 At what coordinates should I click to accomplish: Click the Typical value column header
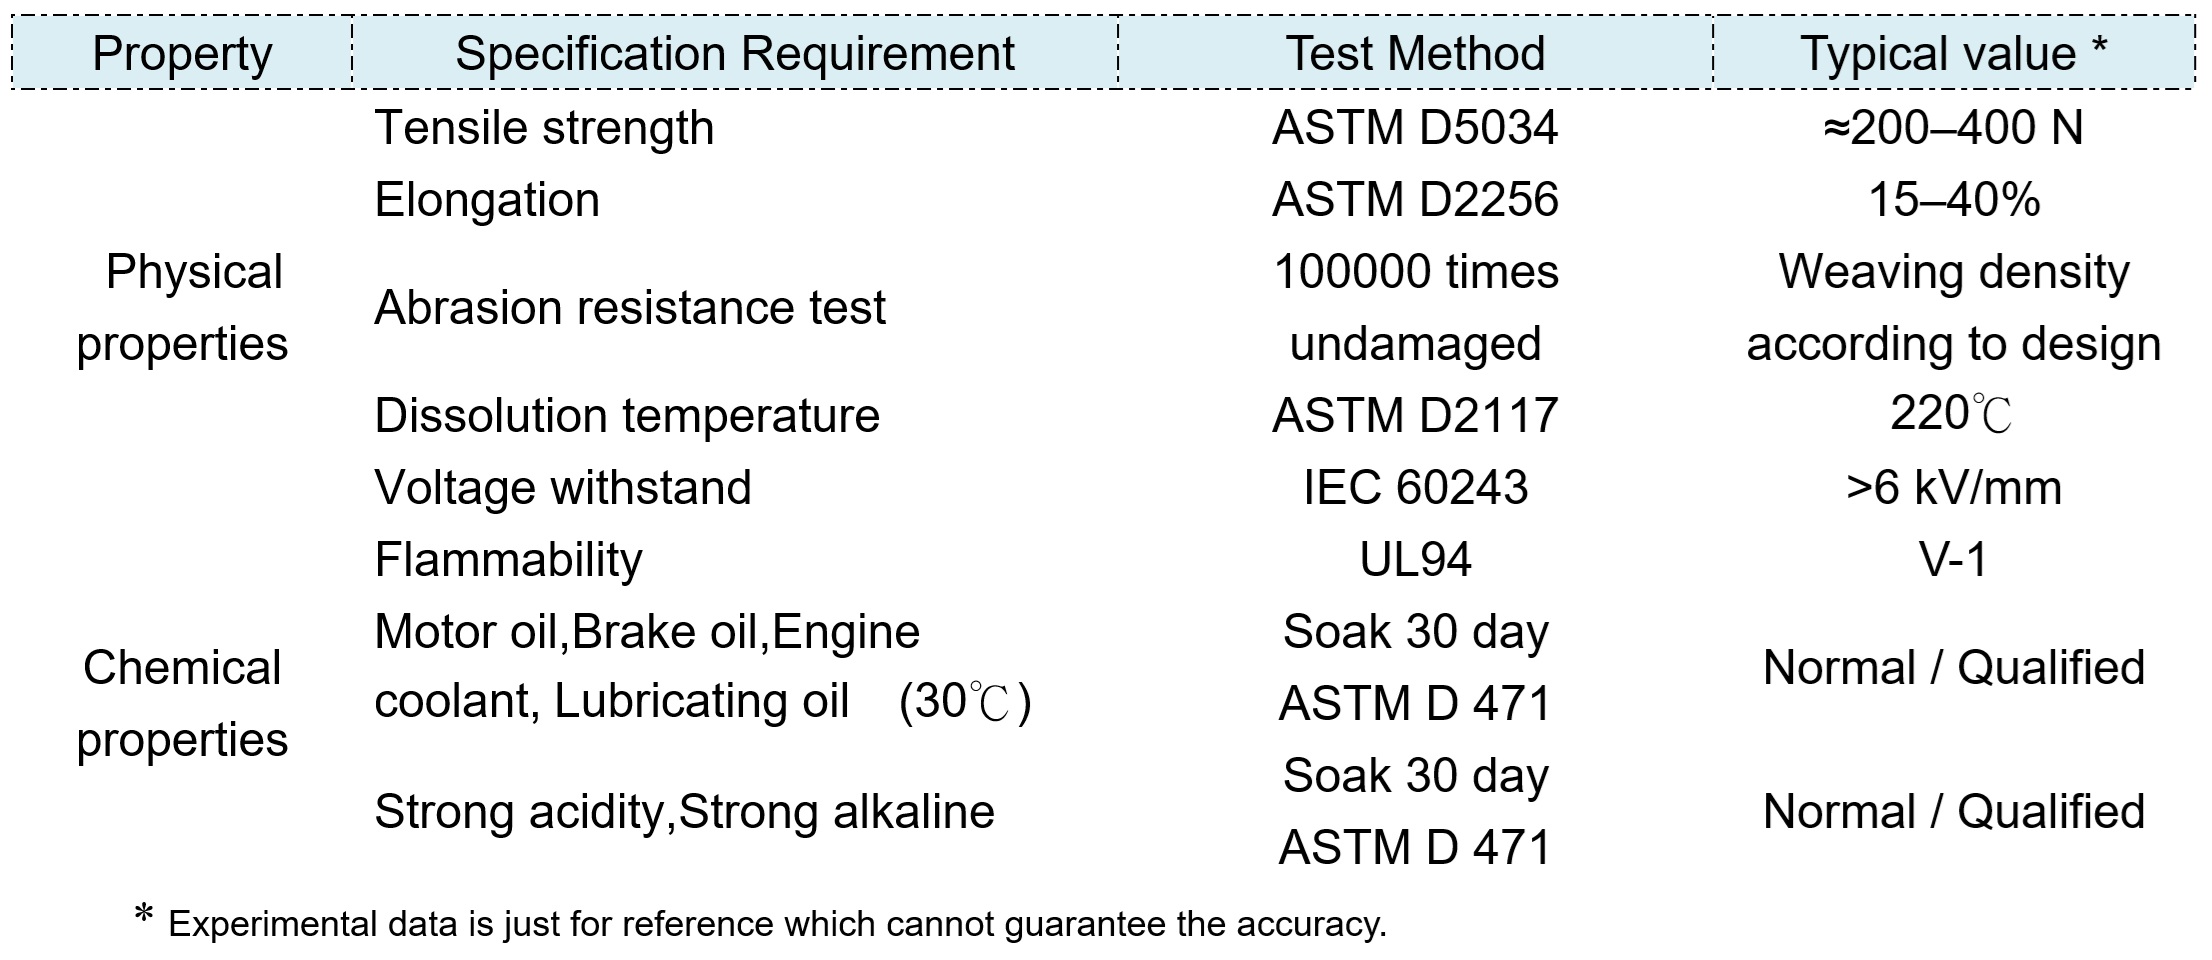(x=1953, y=53)
